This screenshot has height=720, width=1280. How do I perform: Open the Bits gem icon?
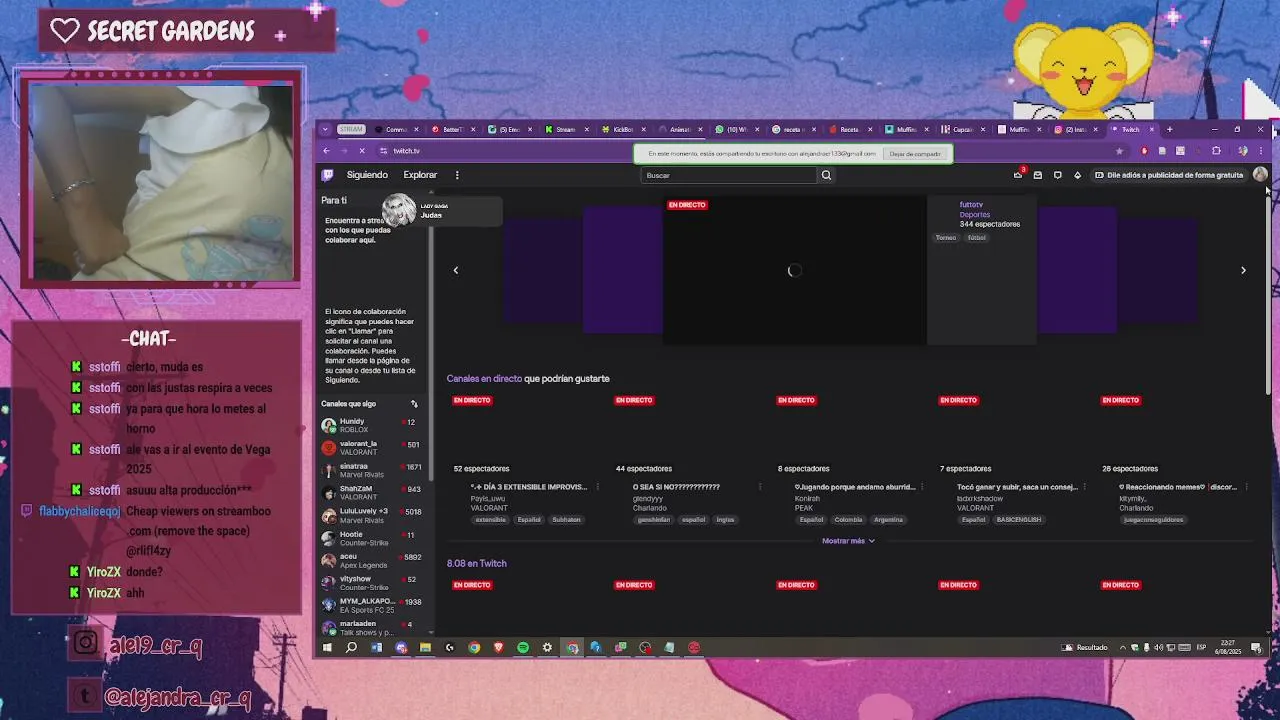[1077, 175]
